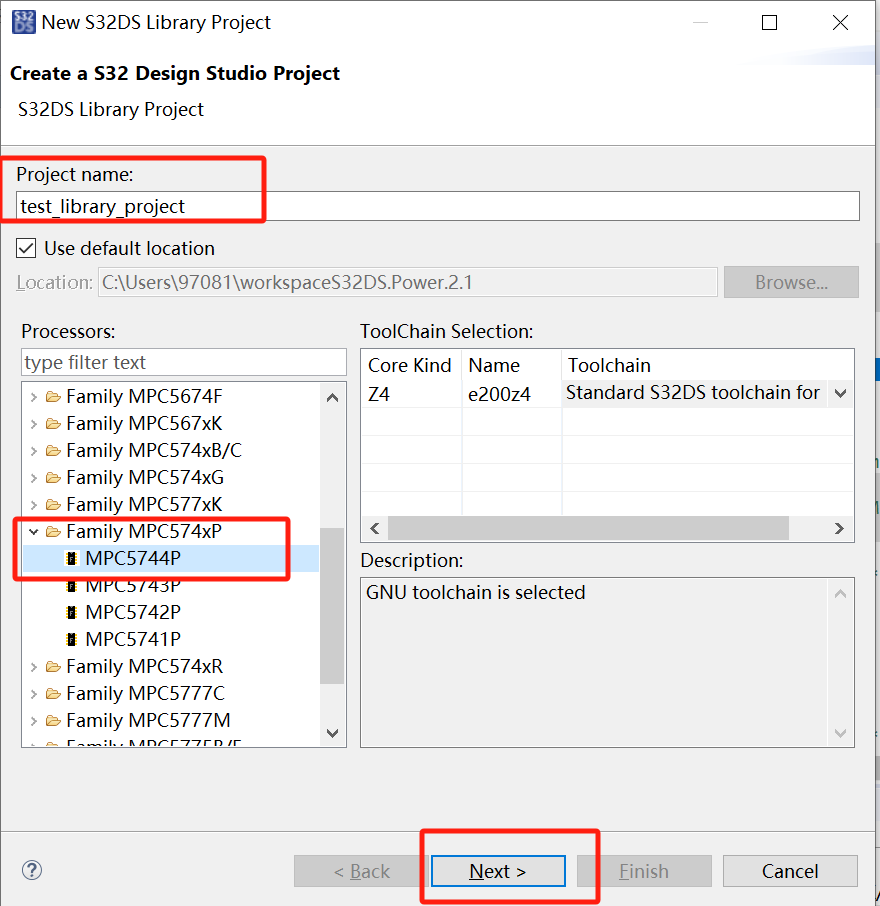Click the Description box scroll down arrow

pyautogui.click(x=841, y=733)
